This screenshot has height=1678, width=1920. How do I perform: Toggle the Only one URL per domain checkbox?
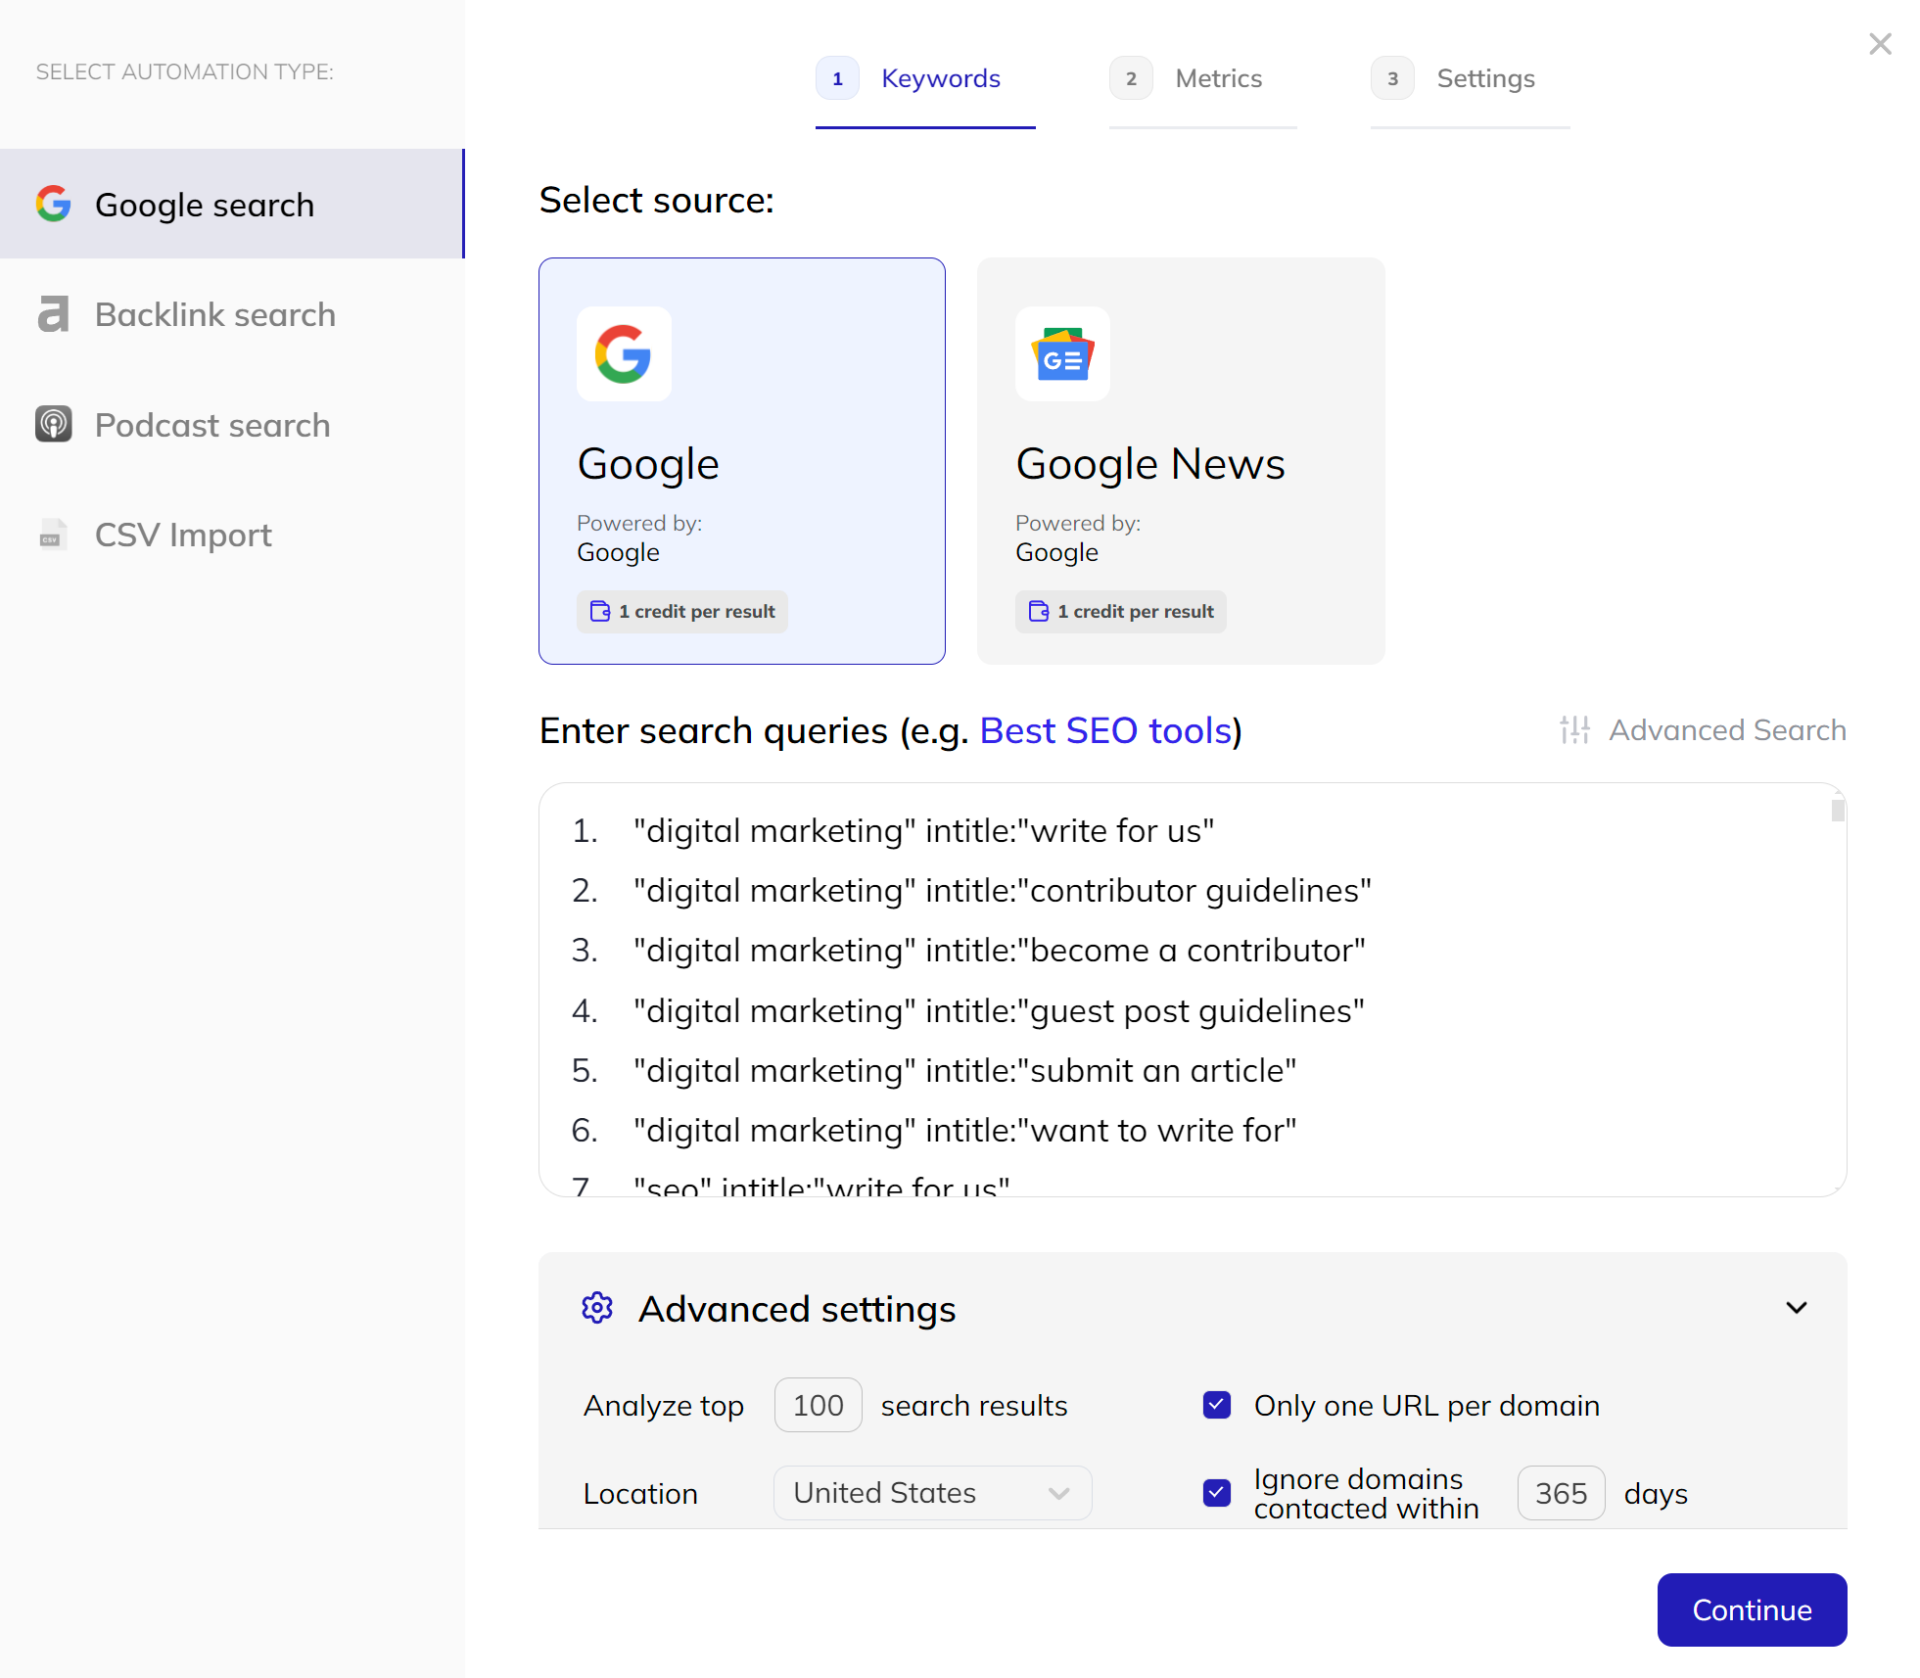[1216, 1404]
